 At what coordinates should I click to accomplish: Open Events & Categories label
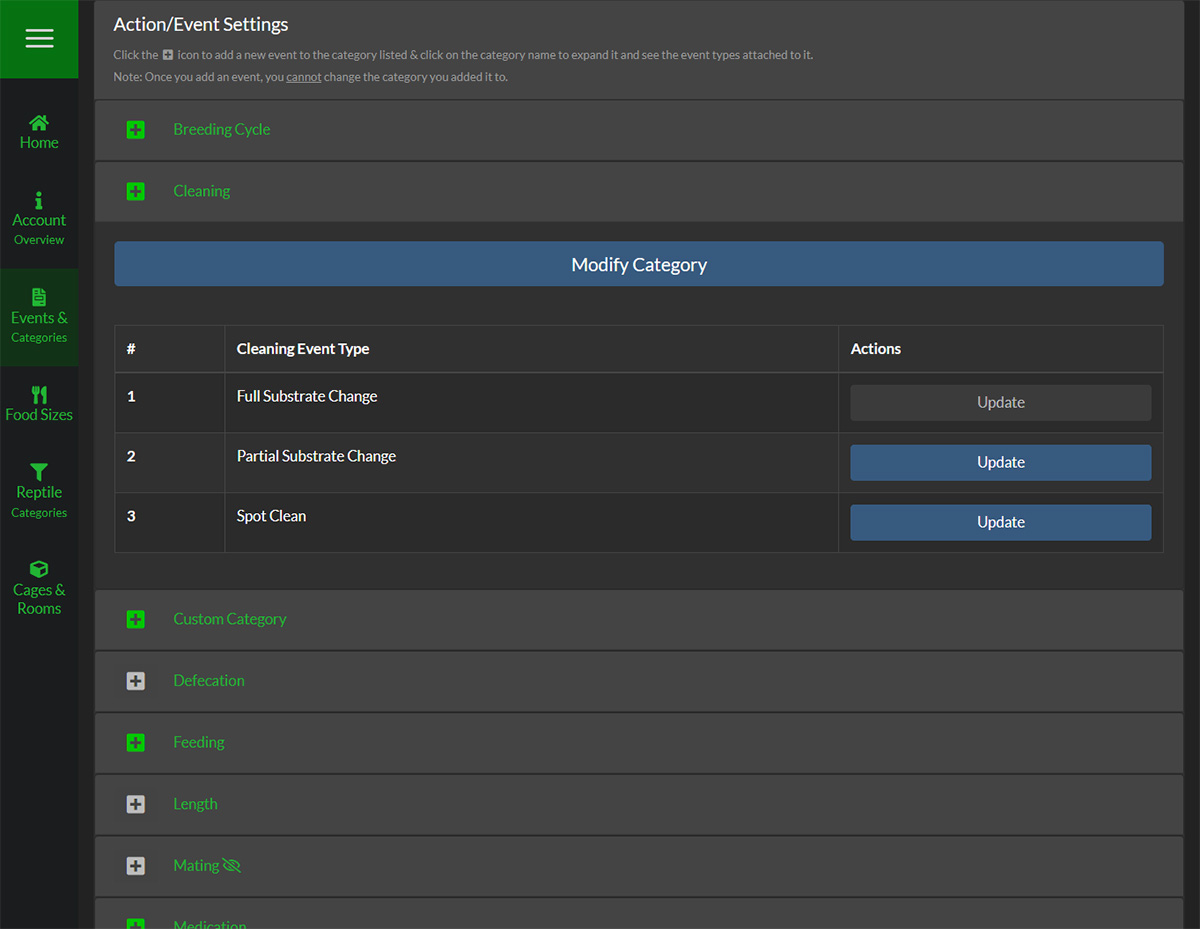(x=39, y=327)
